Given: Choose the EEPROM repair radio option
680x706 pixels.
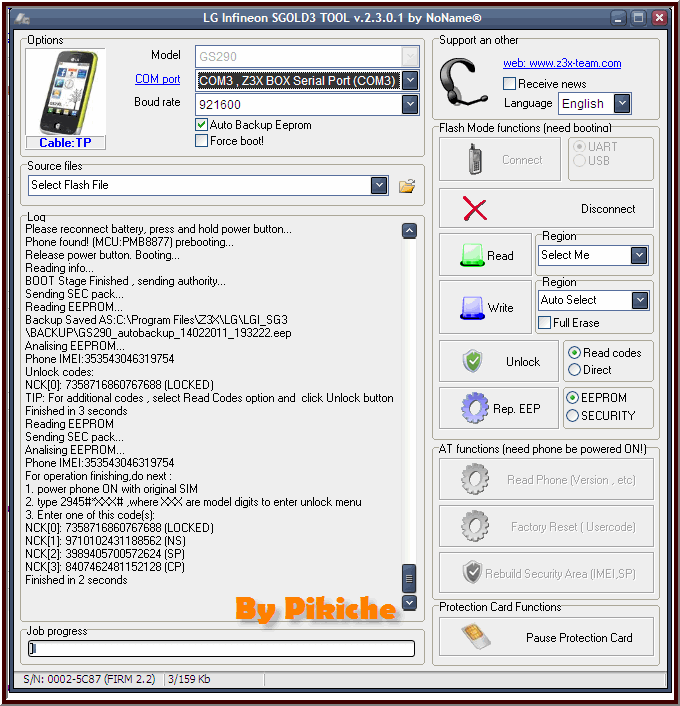Looking at the screenshot, I should point(572,398).
